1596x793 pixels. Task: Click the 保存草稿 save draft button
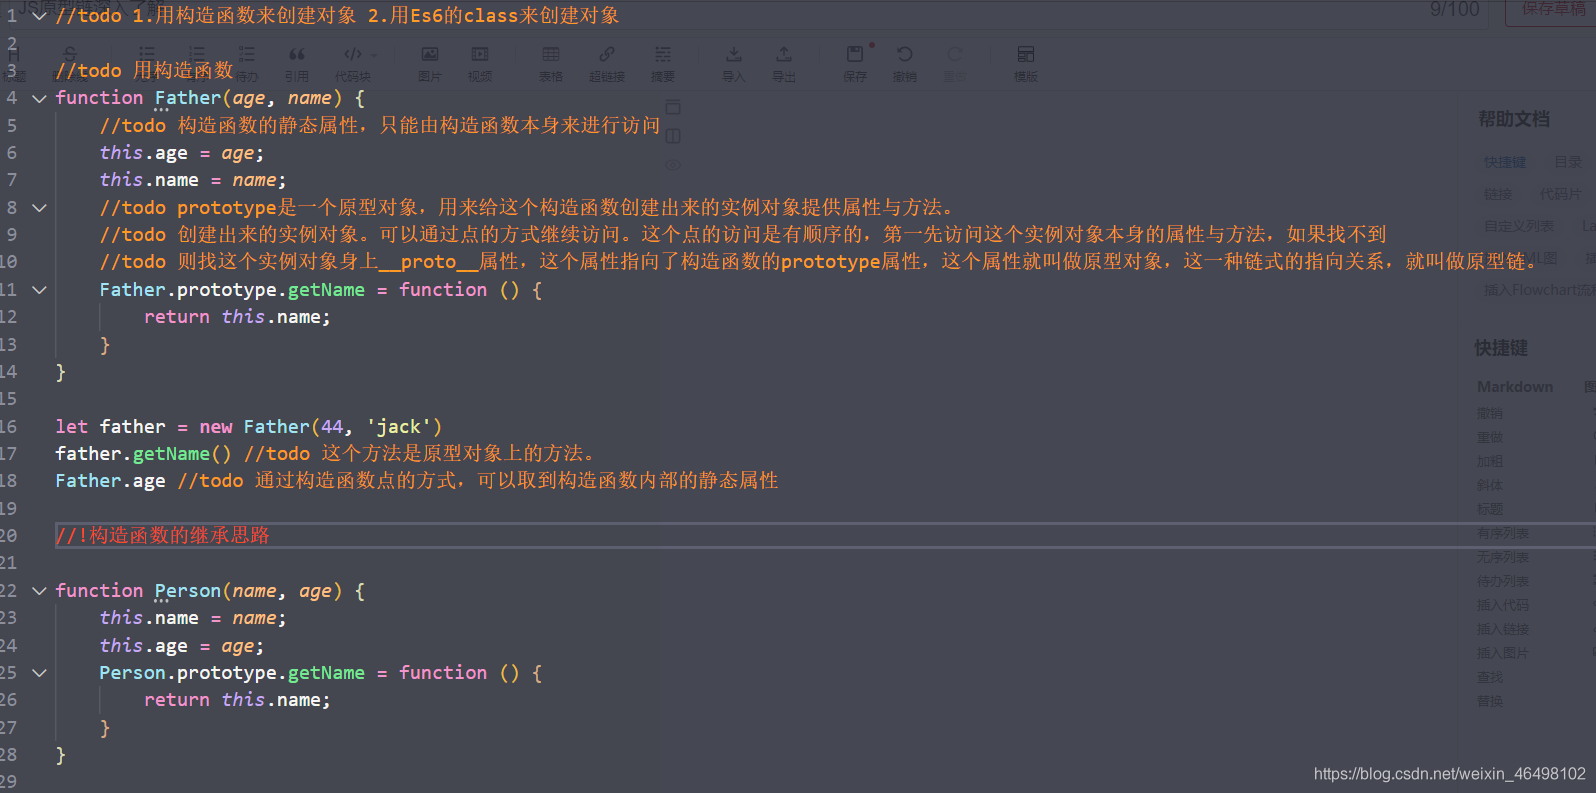pyautogui.click(x=1552, y=9)
